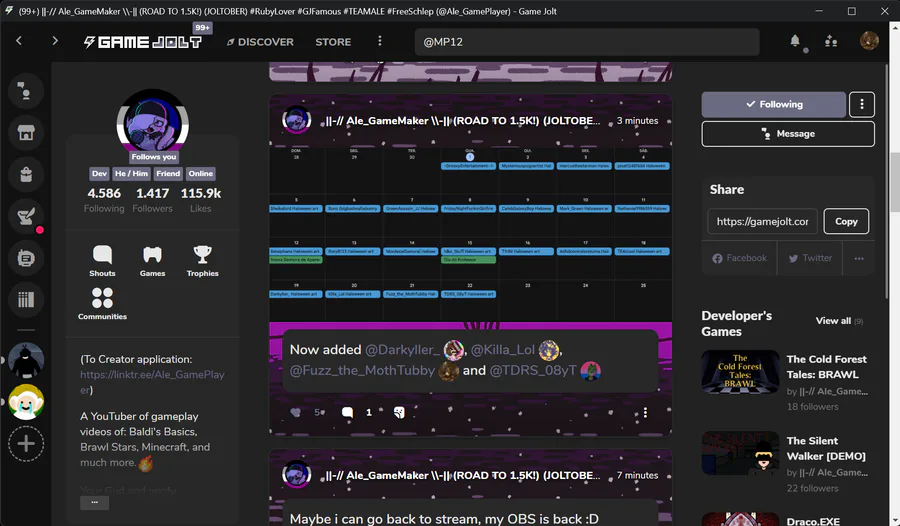Open profile Shouts section
This screenshot has width=900, height=526.
[102, 261]
